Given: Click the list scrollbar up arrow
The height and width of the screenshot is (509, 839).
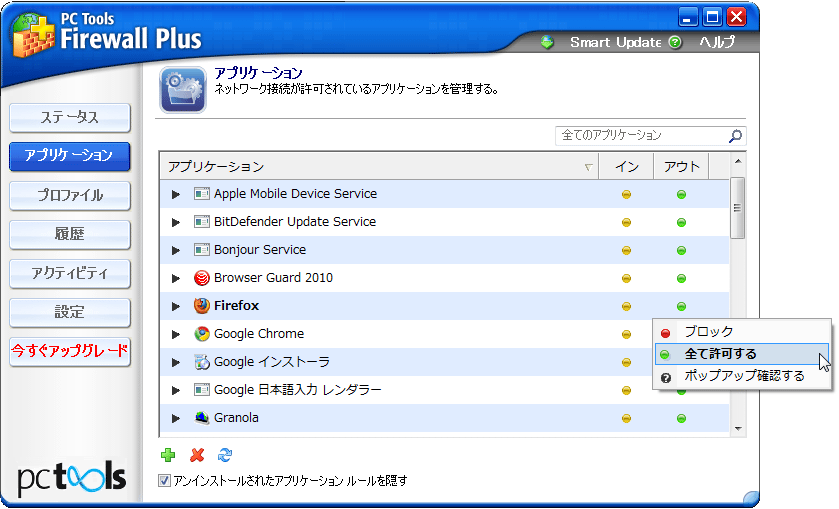Looking at the screenshot, I should click(738, 161).
